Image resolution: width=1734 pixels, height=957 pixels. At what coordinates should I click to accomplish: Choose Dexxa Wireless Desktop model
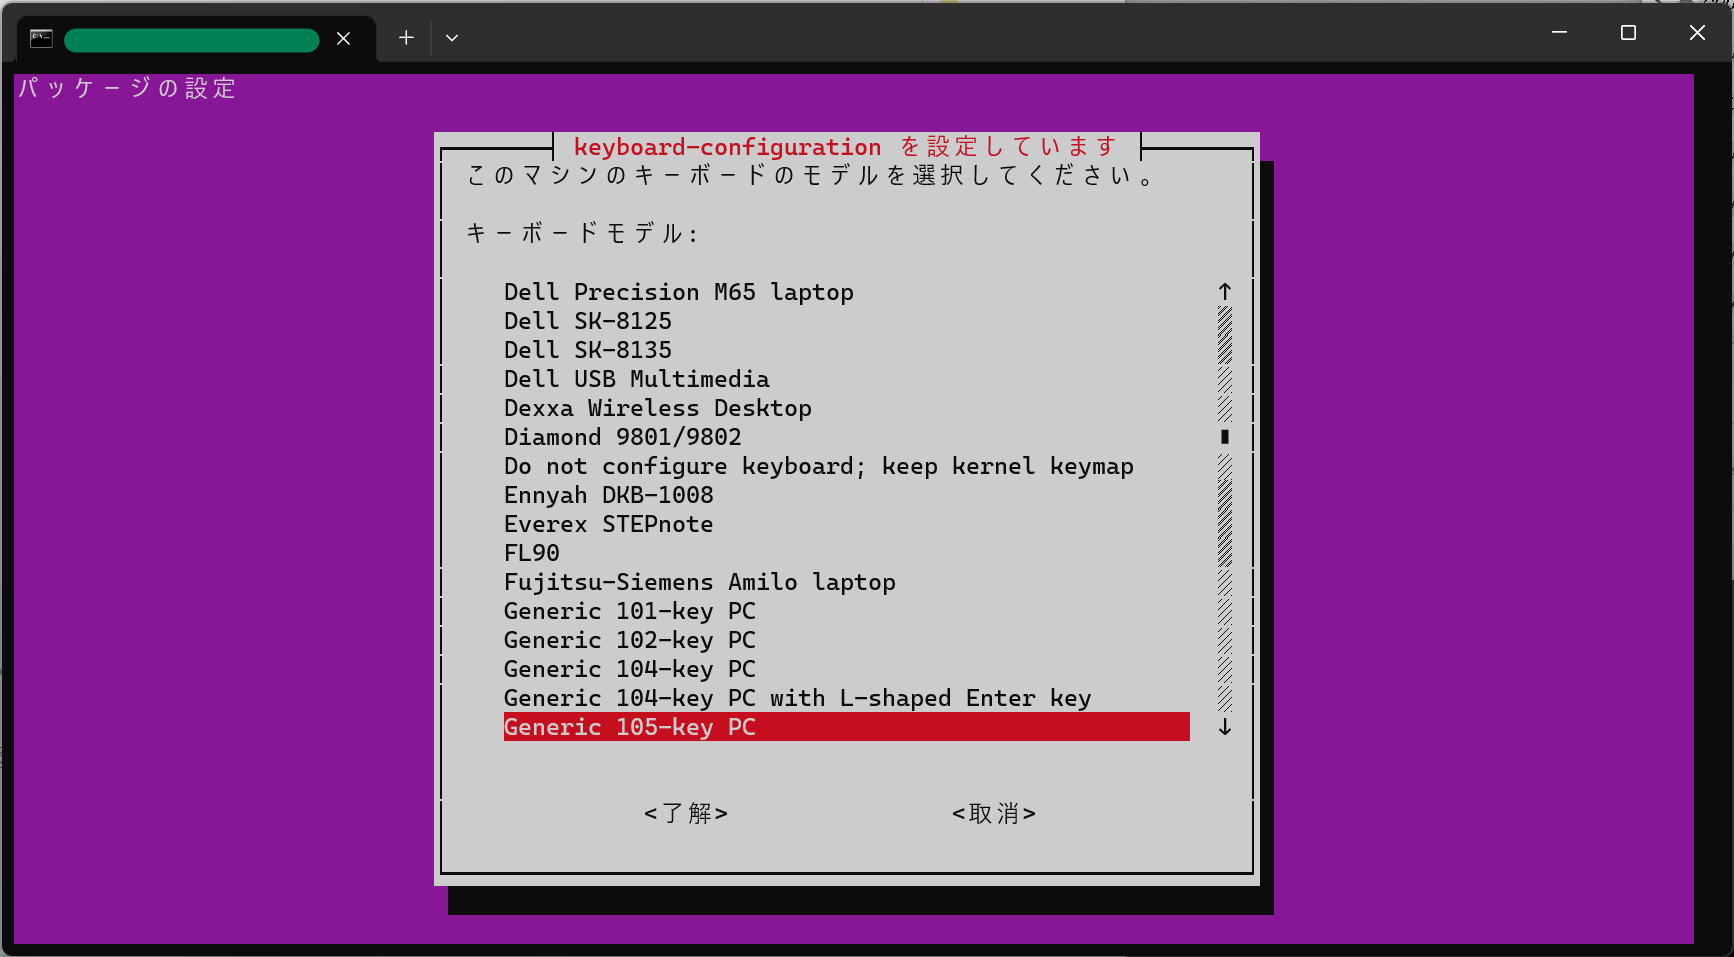click(657, 408)
